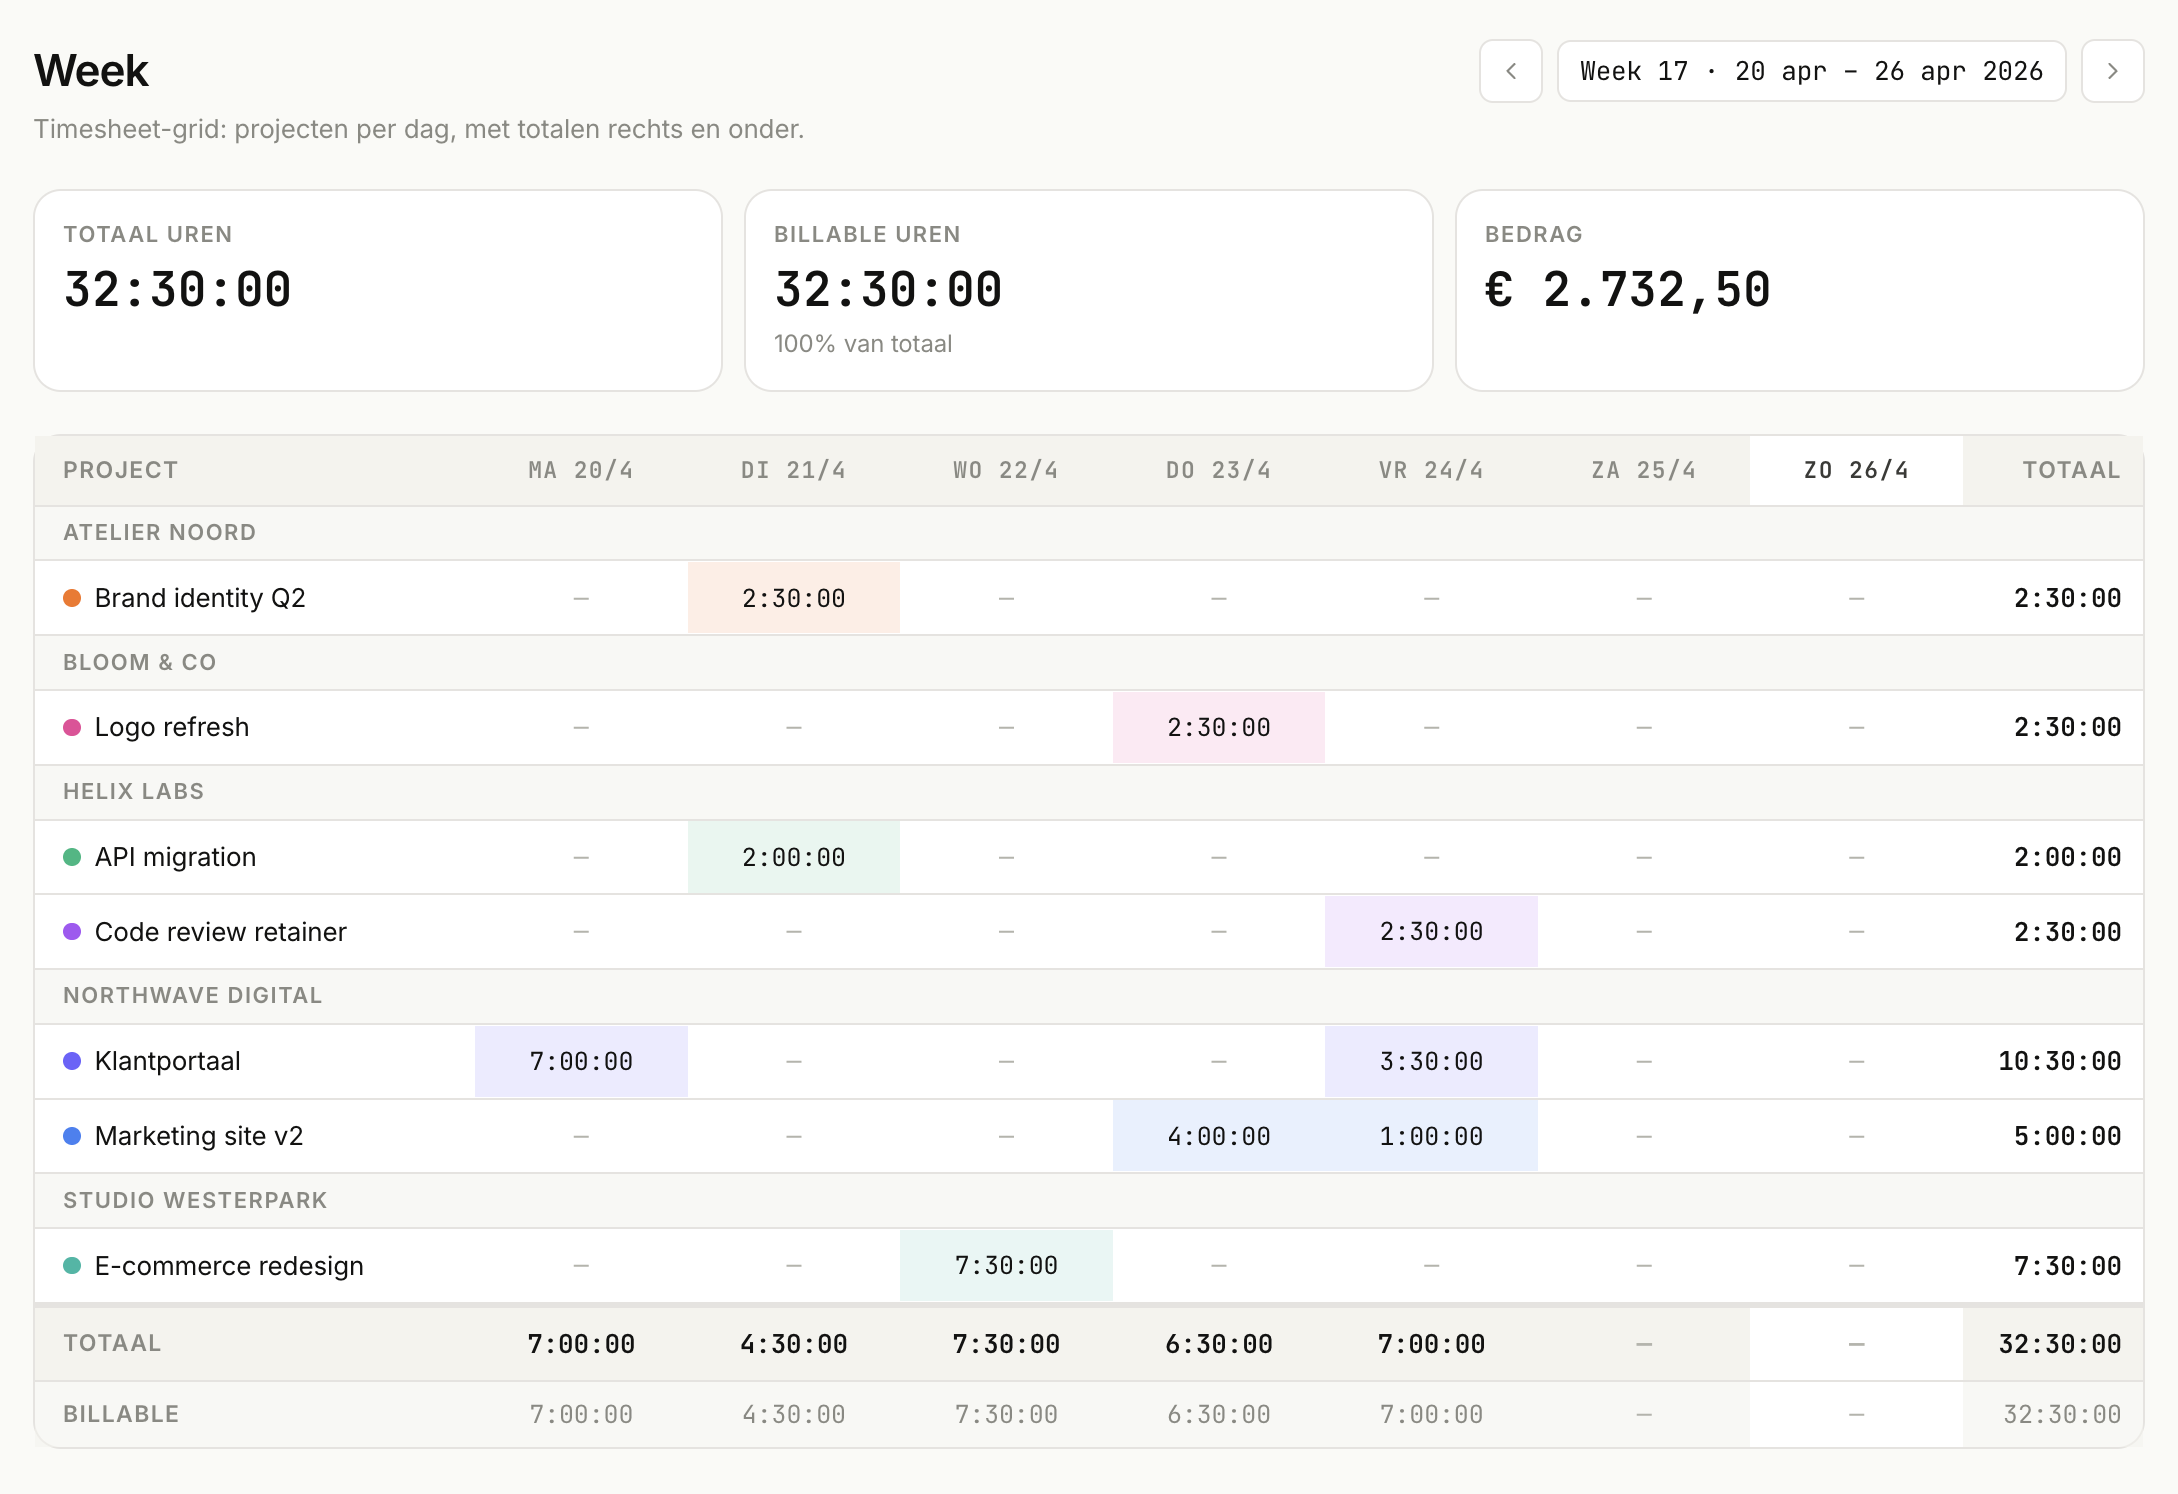Open the Marketing site v2 project name

coord(199,1136)
